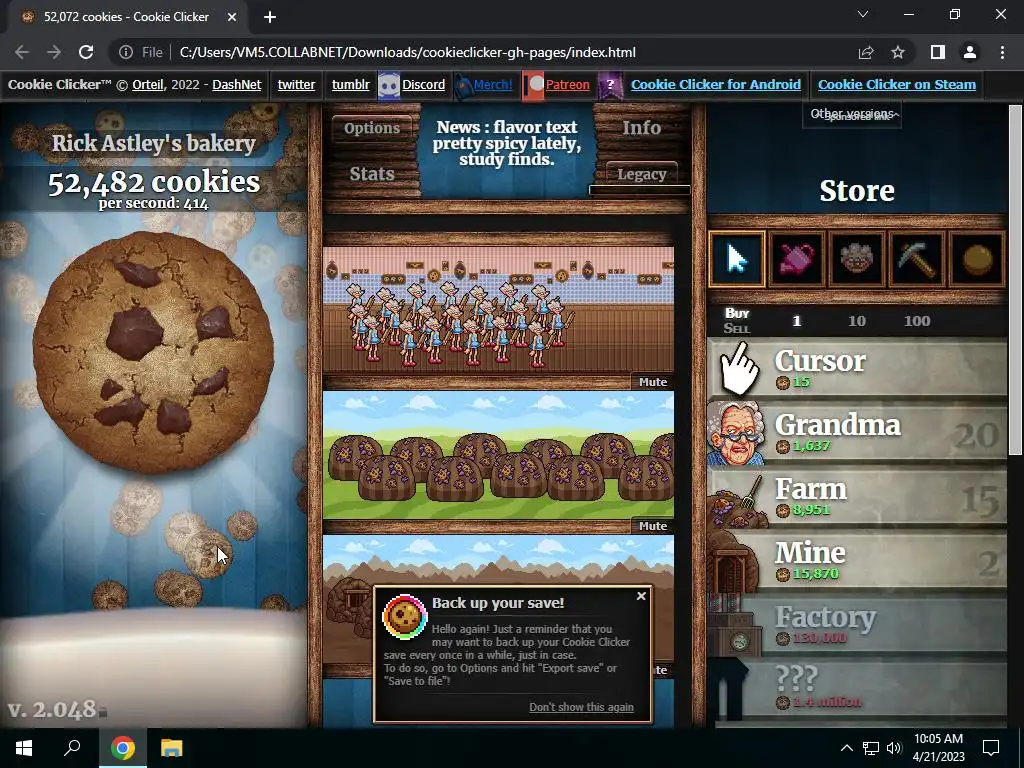
Task: Select the locked Factory building
Action: click(857, 626)
